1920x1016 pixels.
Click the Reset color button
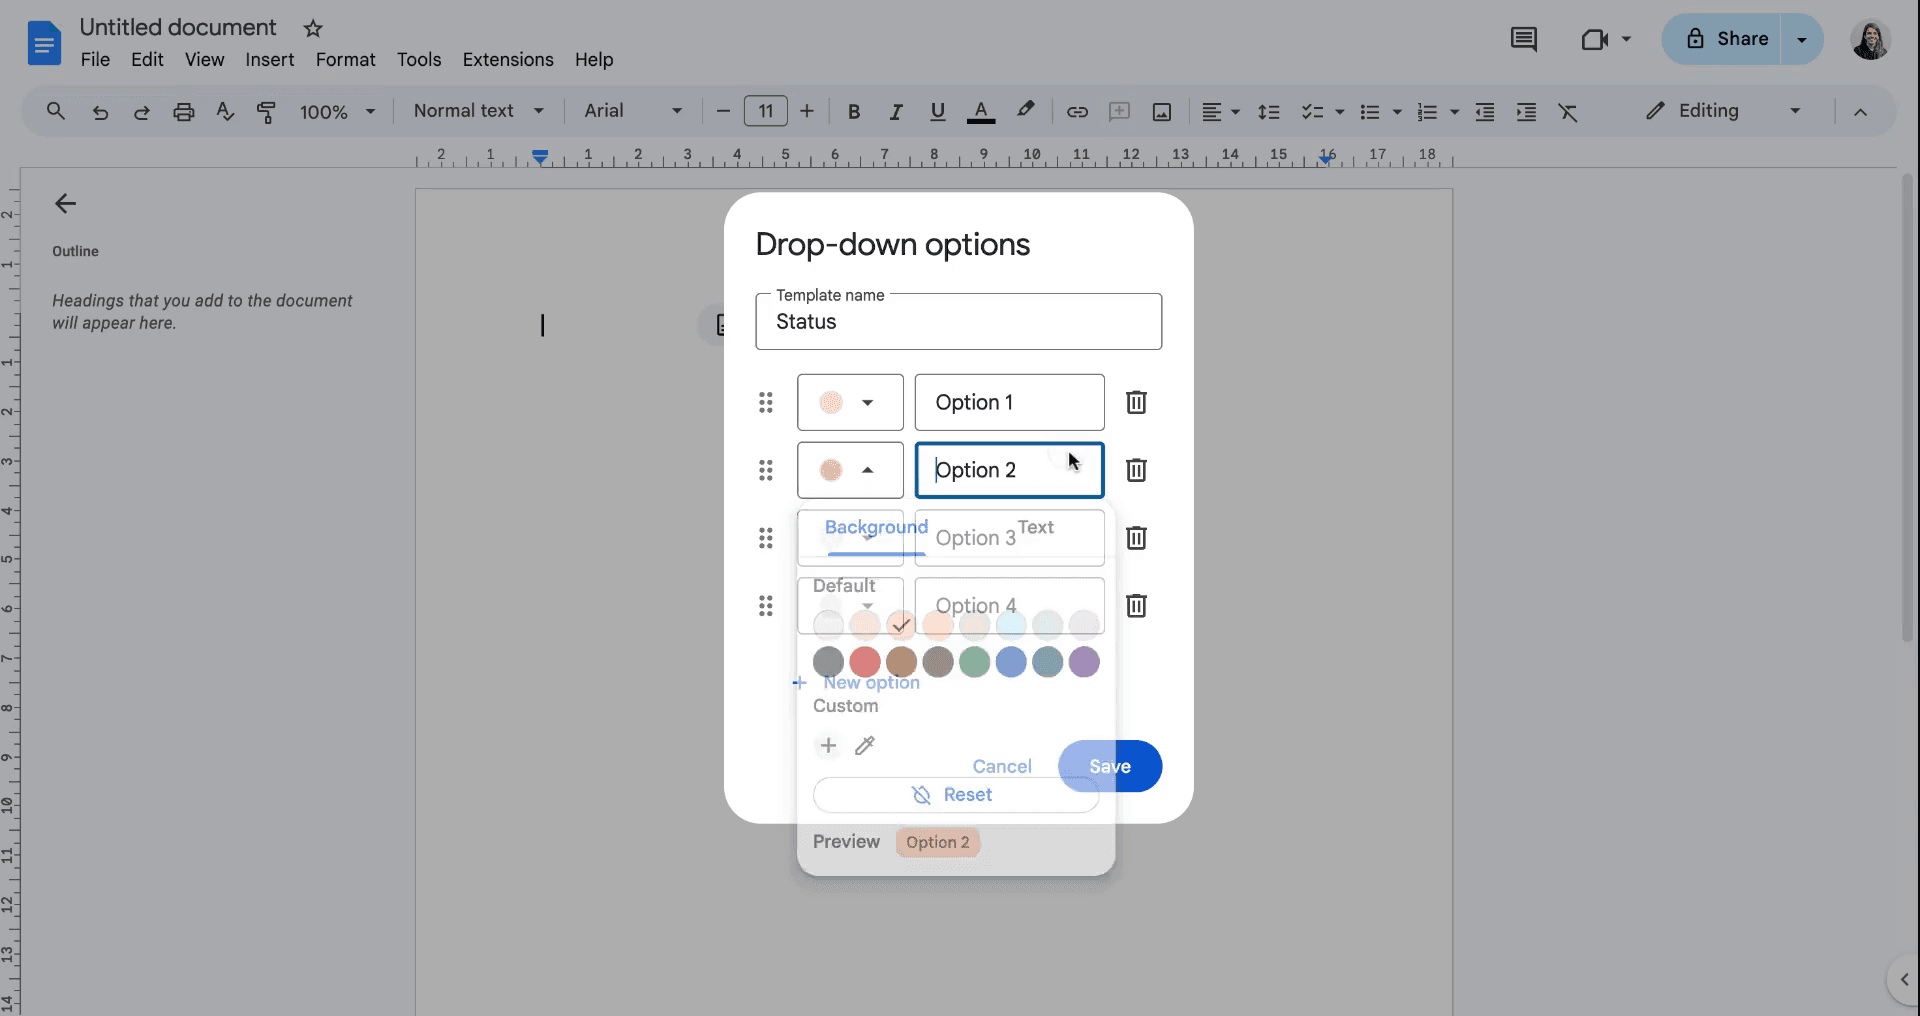pyautogui.click(x=955, y=795)
